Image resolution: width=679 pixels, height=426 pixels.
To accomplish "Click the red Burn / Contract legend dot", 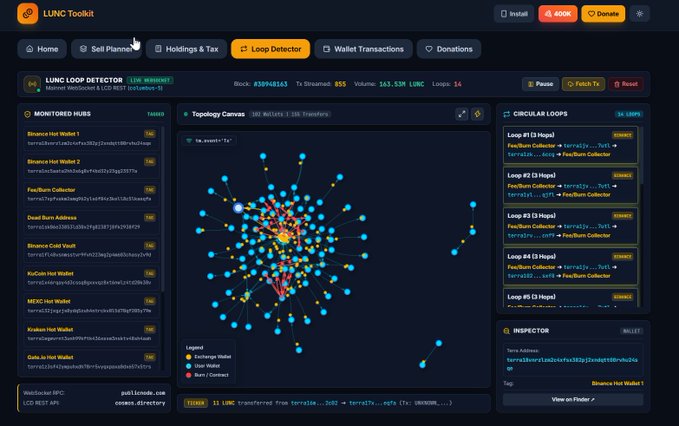I will coord(188,375).
